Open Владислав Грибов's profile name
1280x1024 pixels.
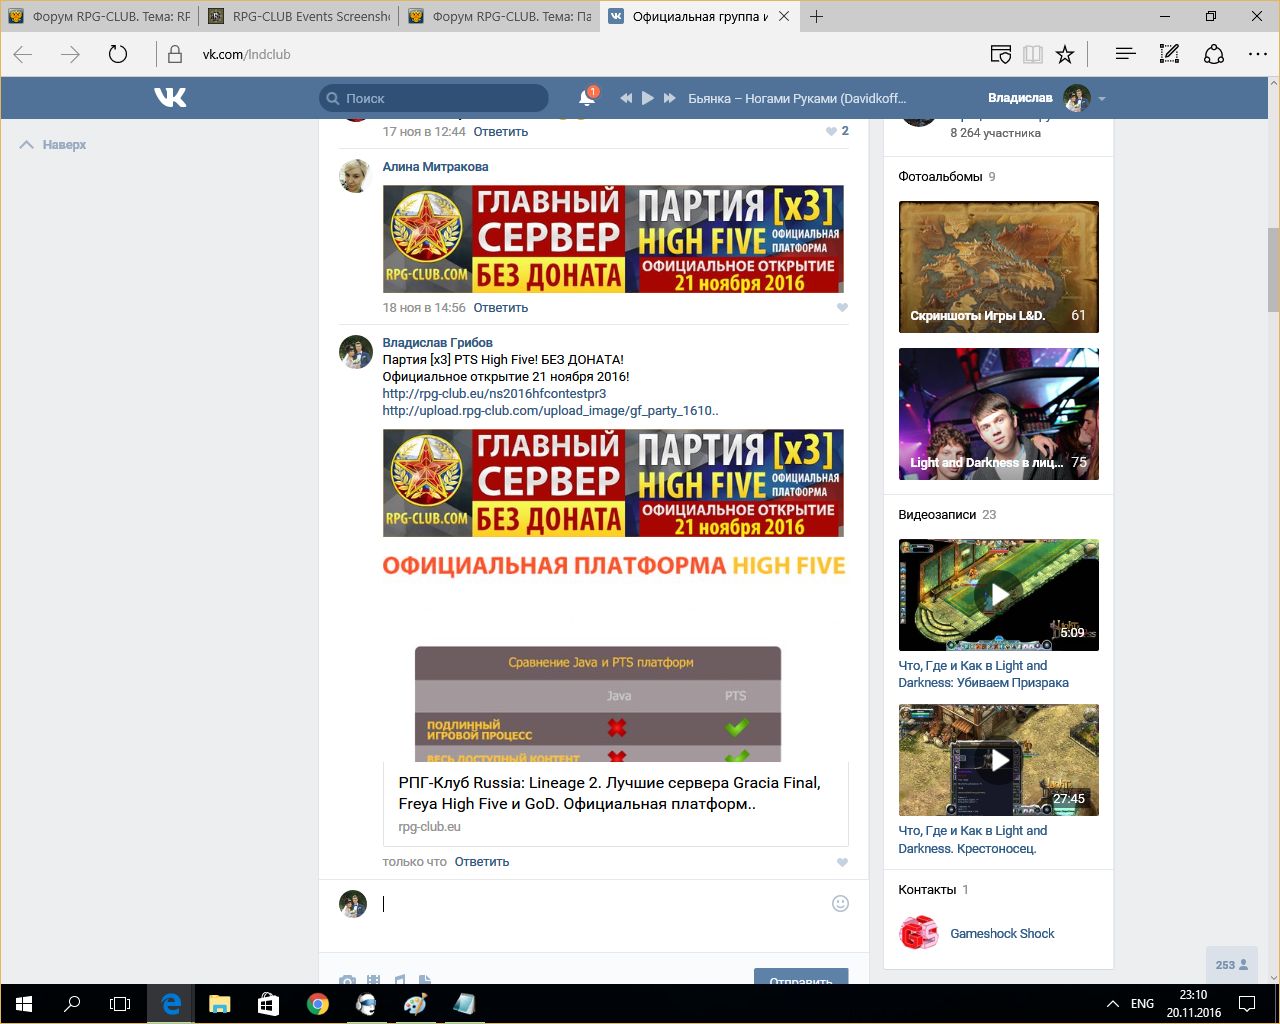coord(437,343)
